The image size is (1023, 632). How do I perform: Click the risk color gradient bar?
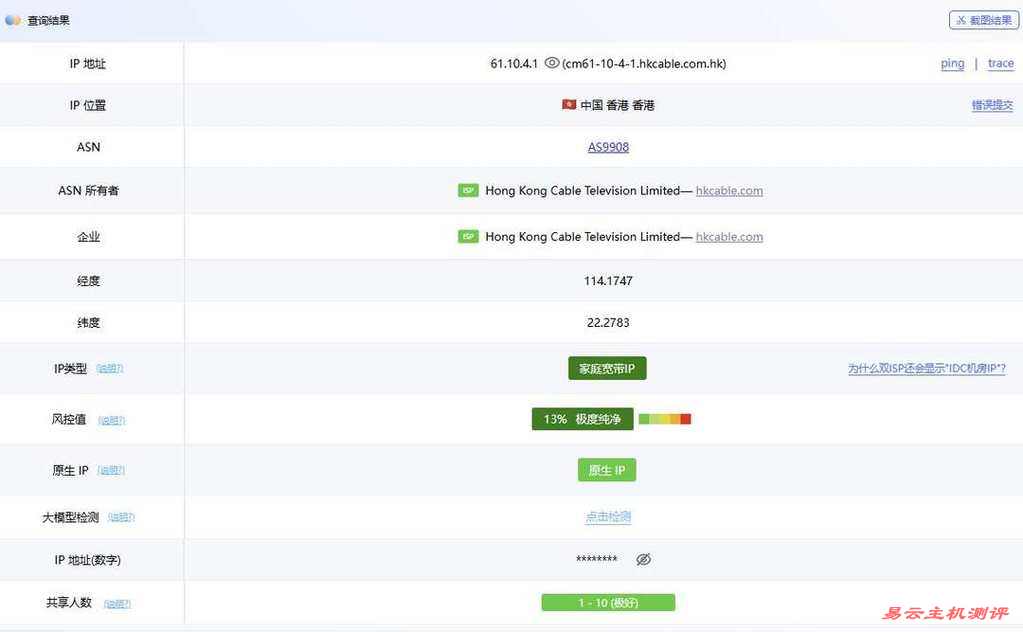(665, 419)
